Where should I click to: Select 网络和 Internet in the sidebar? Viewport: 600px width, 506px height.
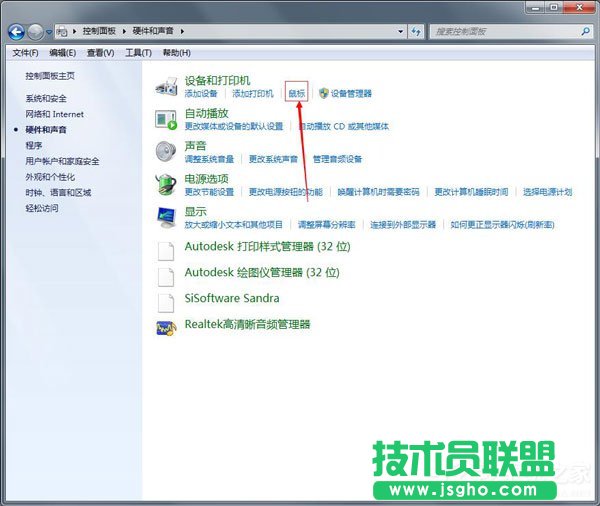[54, 114]
